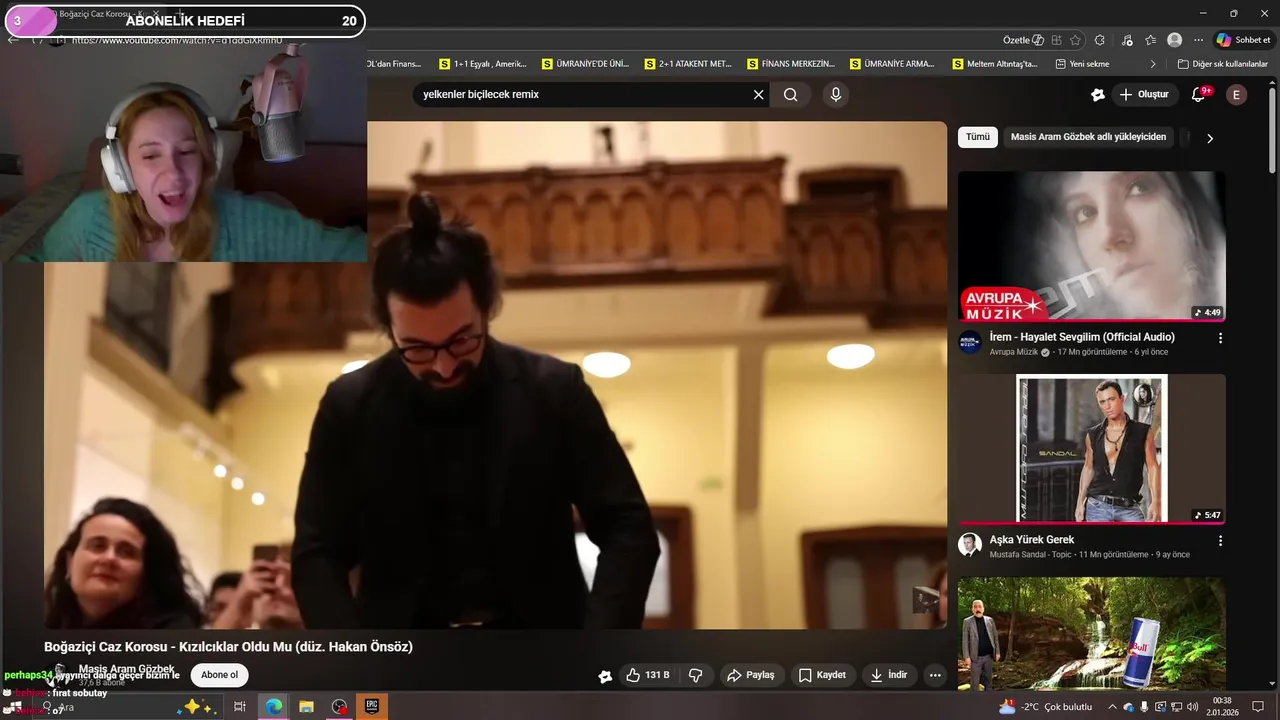
Task: Open the İrem Hayalet Sevgilim video thumbnail
Action: [1092, 247]
